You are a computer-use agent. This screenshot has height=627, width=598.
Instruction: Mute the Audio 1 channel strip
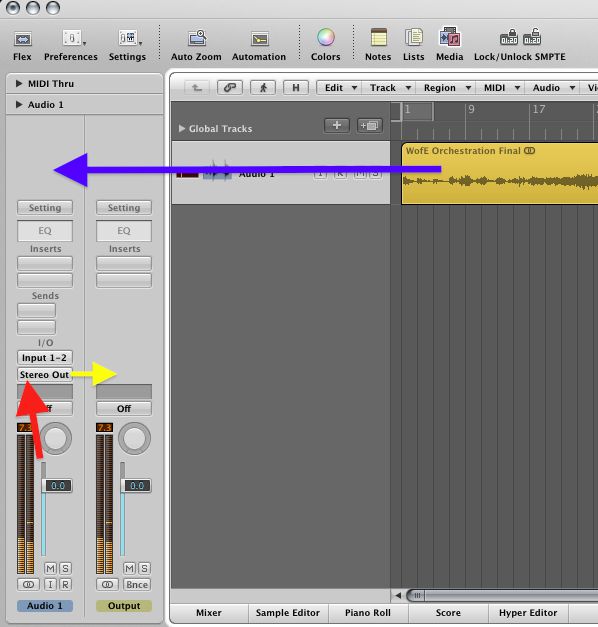(x=50, y=568)
